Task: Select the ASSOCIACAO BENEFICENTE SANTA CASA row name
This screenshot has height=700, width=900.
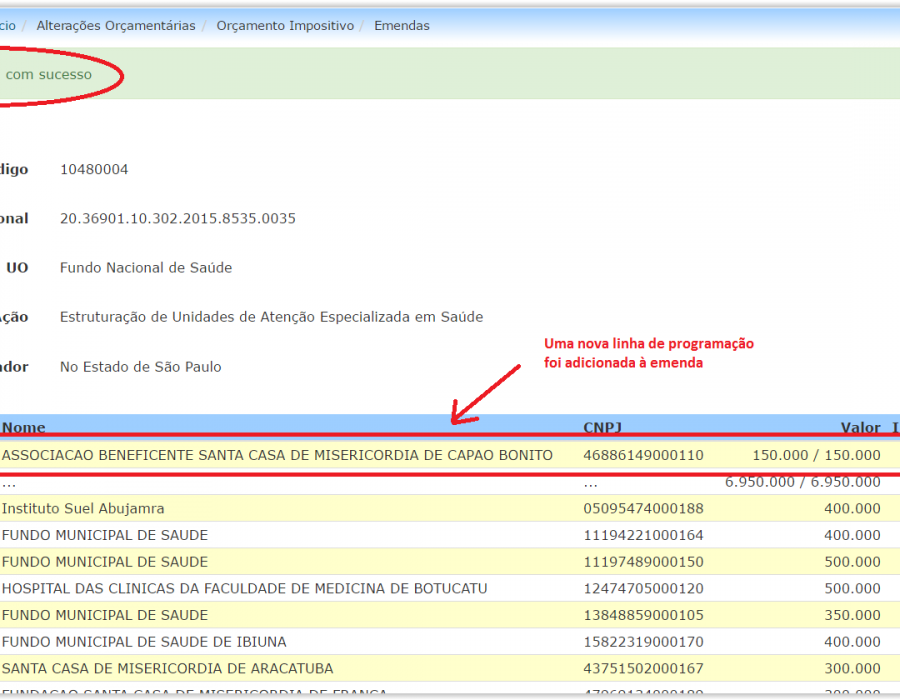Action: [277, 455]
